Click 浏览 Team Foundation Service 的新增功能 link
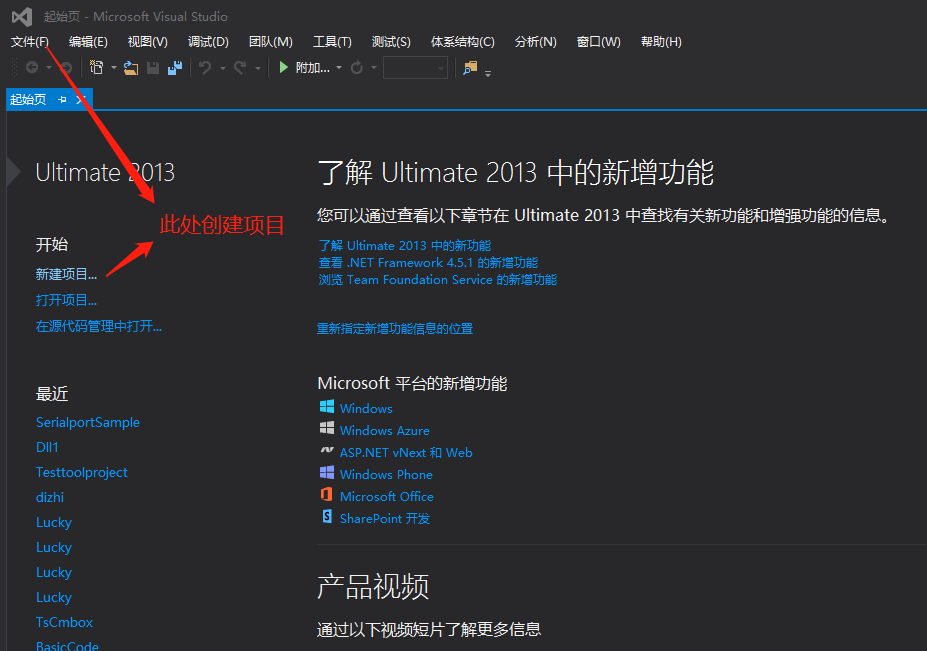The width and height of the screenshot is (927, 651). 438,280
